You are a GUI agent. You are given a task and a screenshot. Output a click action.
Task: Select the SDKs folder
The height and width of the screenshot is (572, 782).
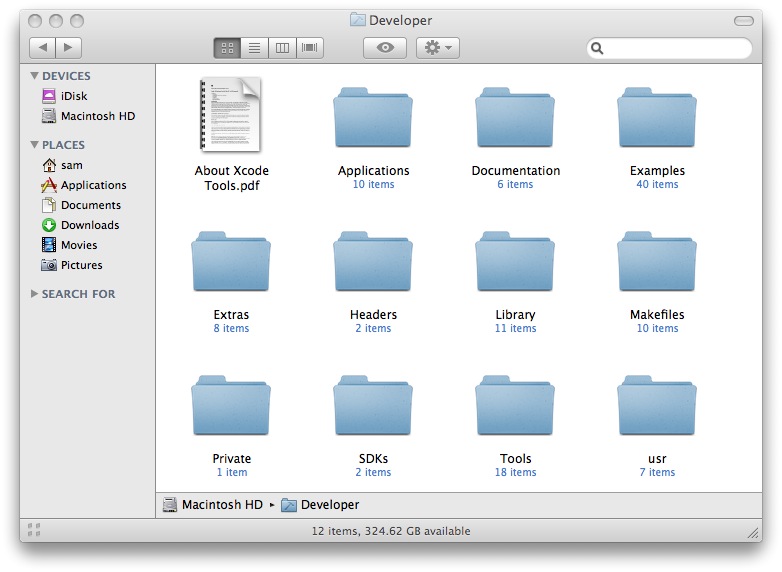pyautogui.click(x=373, y=405)
